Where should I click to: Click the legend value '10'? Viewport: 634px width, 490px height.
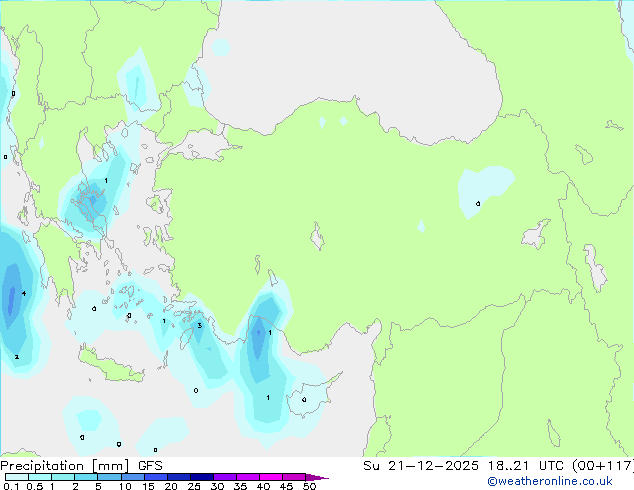coord(125,486)
